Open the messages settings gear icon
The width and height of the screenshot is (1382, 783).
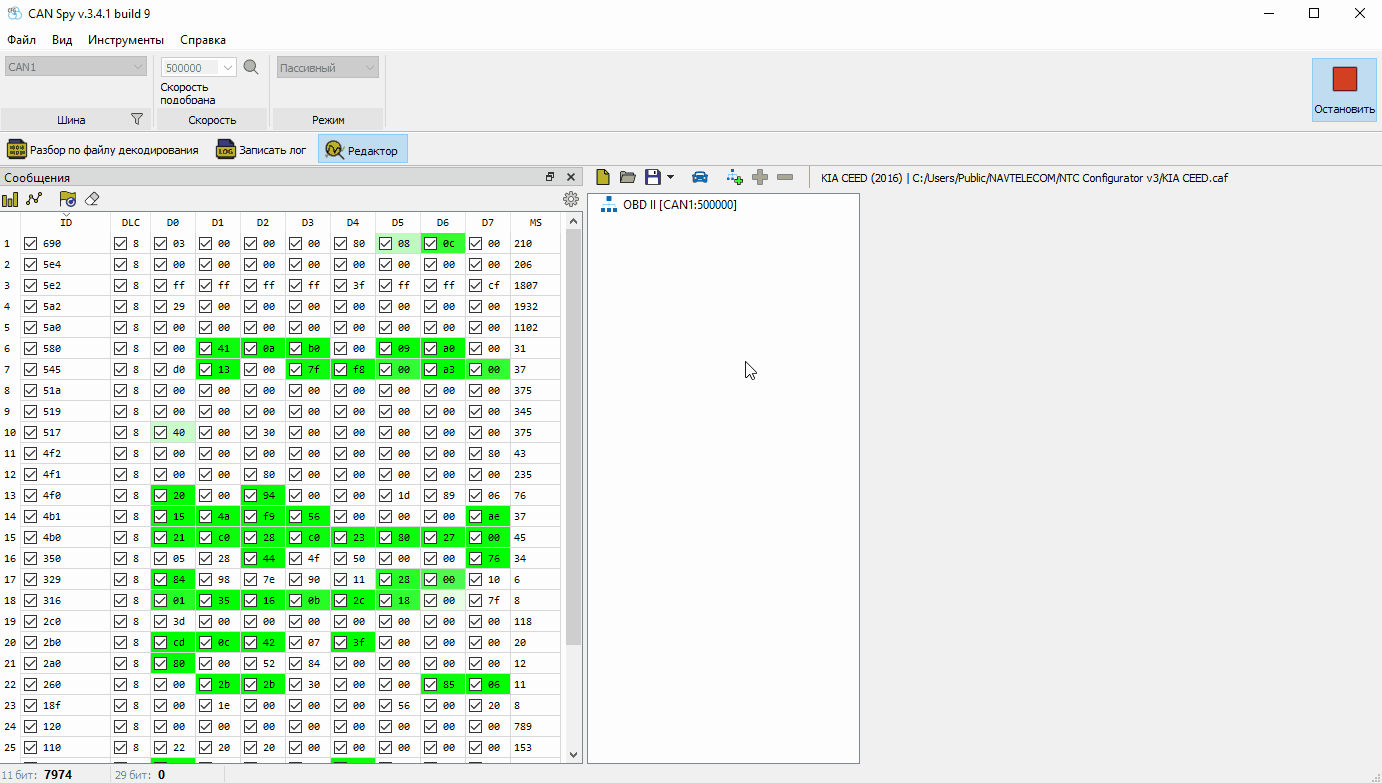tap(571, 199)
